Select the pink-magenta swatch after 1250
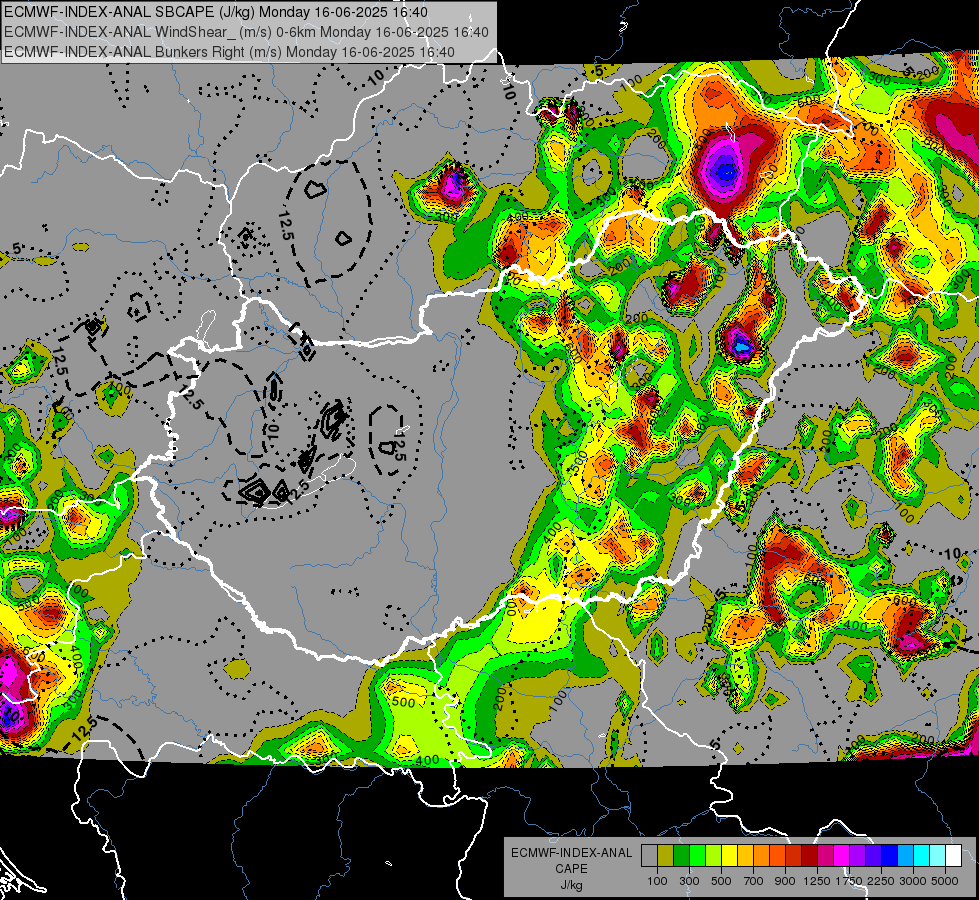This screenshot has height=900, width=979. point(825,856)
